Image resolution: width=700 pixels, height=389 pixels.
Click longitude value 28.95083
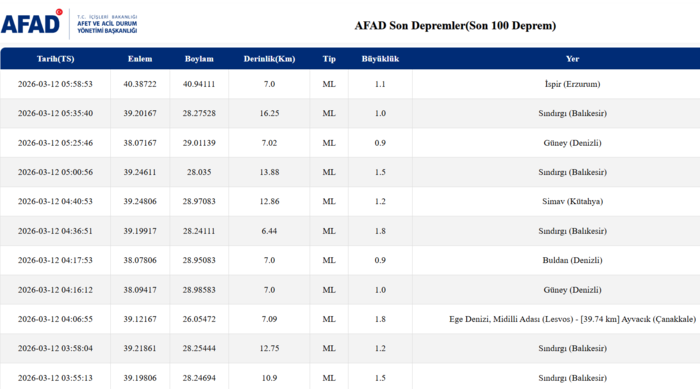tap(199, 260)
